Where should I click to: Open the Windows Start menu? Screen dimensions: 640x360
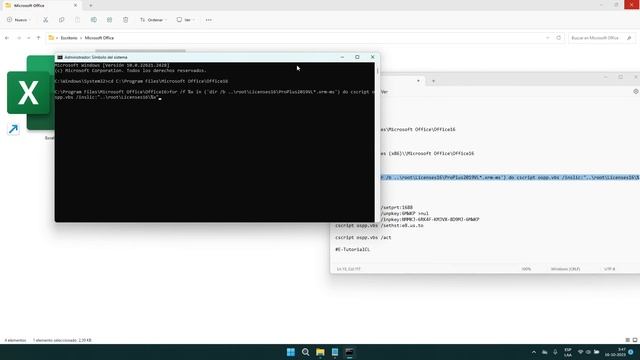pyautogui.click(x=291, y=352)
